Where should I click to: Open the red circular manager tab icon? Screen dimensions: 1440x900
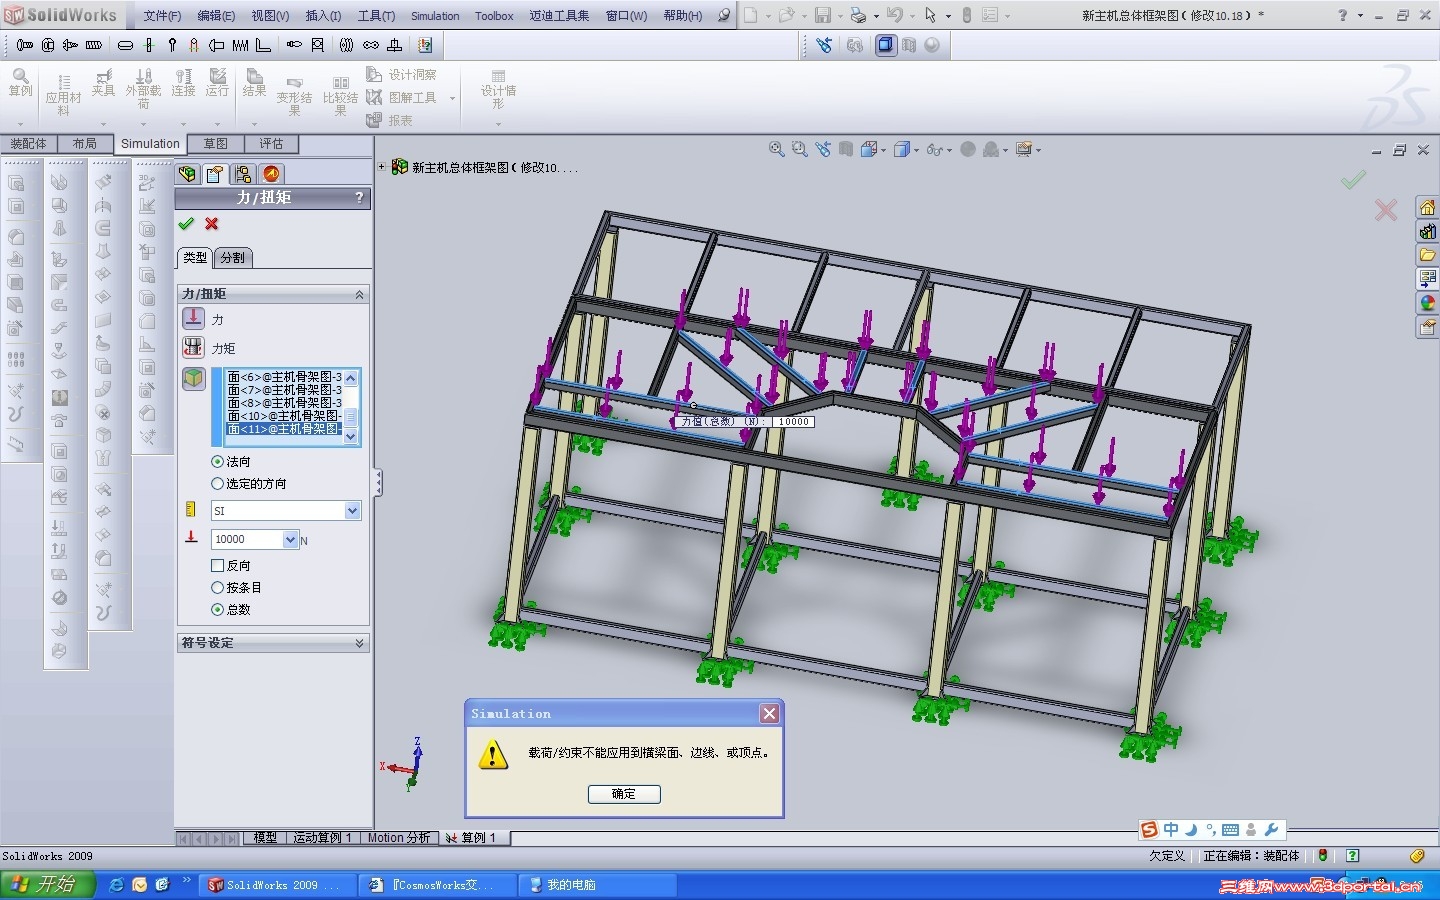pos(272,174)
